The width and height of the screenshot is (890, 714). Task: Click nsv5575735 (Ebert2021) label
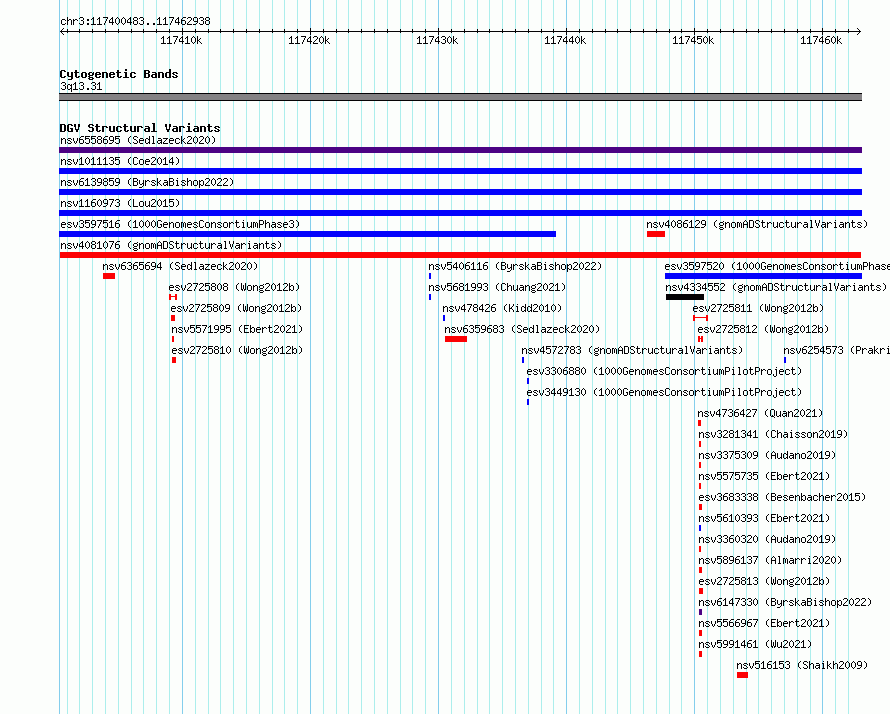[764, 476]
